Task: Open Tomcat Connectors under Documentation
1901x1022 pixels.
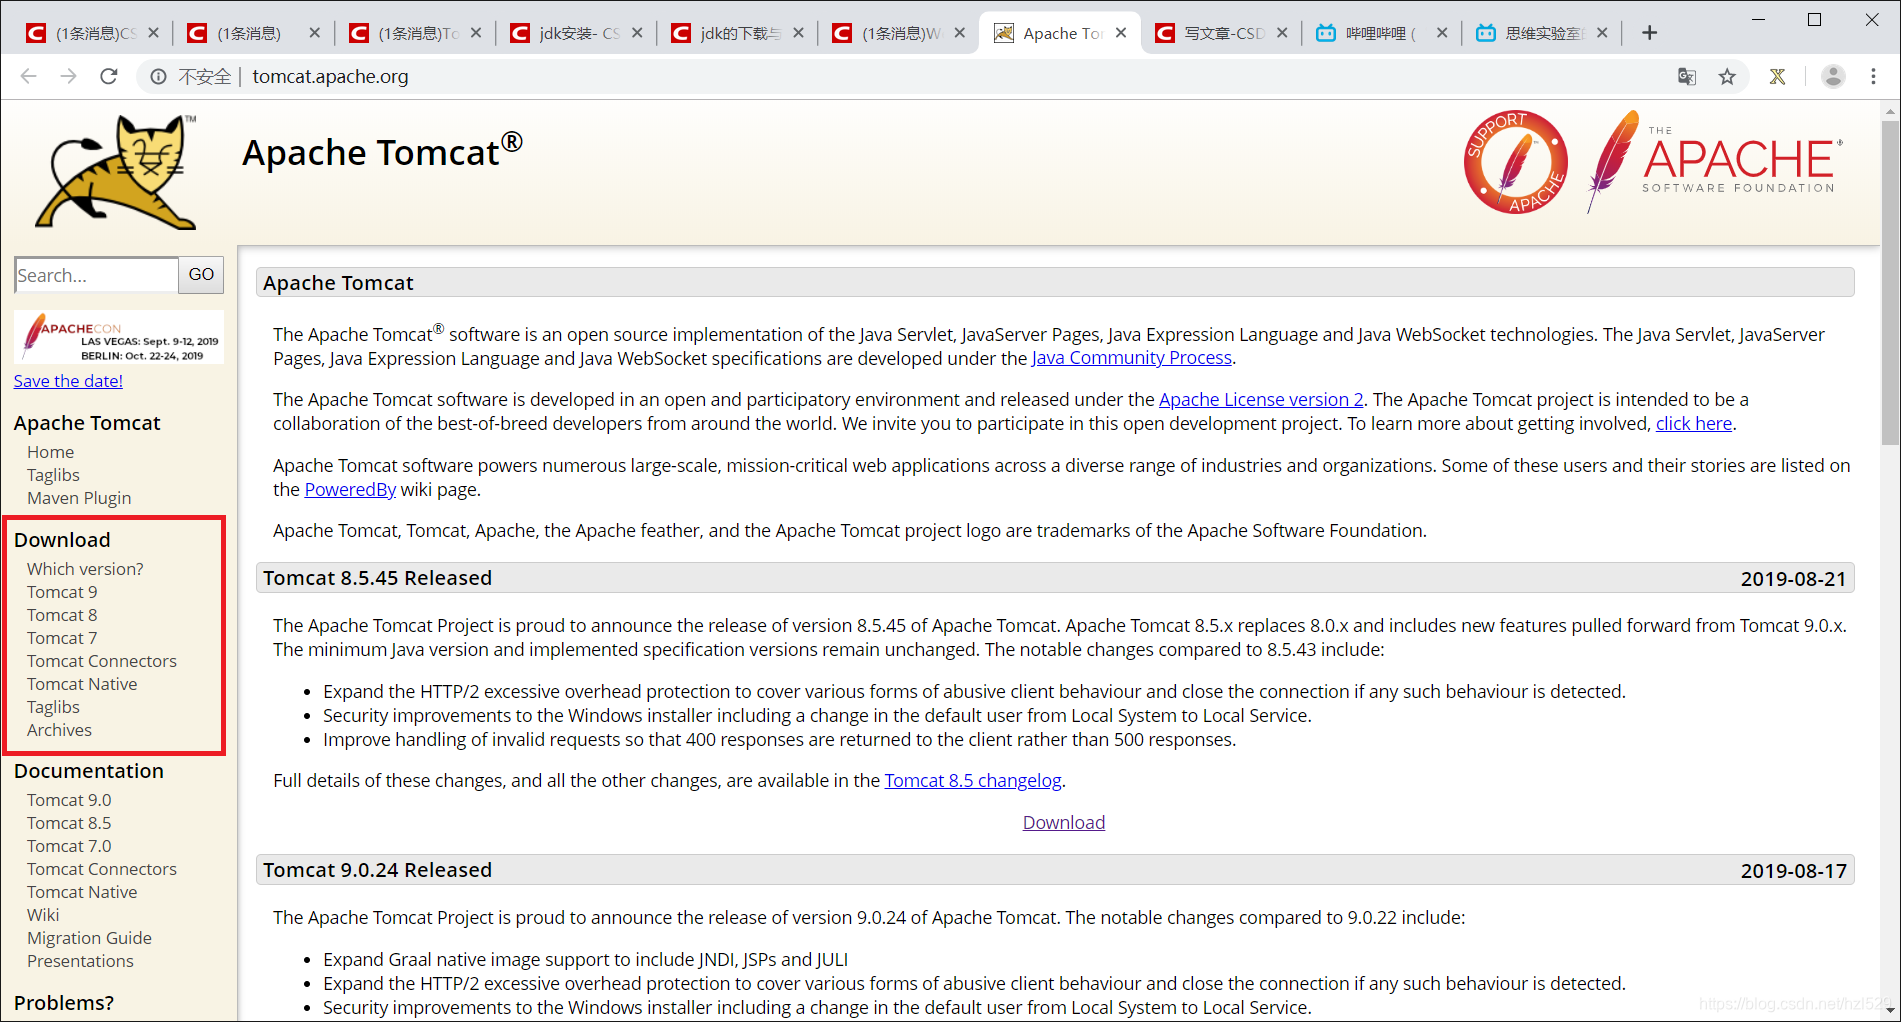Action: (x=102, y=869)
